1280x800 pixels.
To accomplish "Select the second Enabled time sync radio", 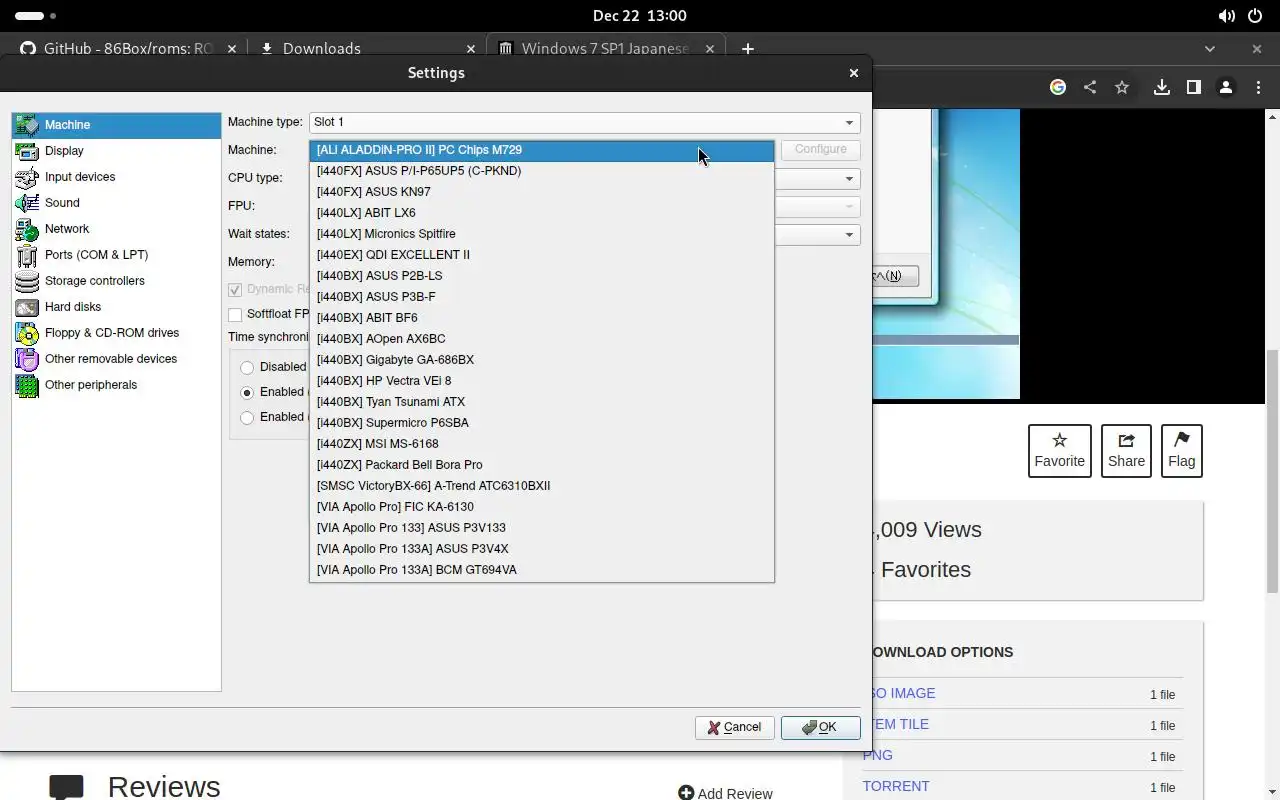I will point(247,417).
